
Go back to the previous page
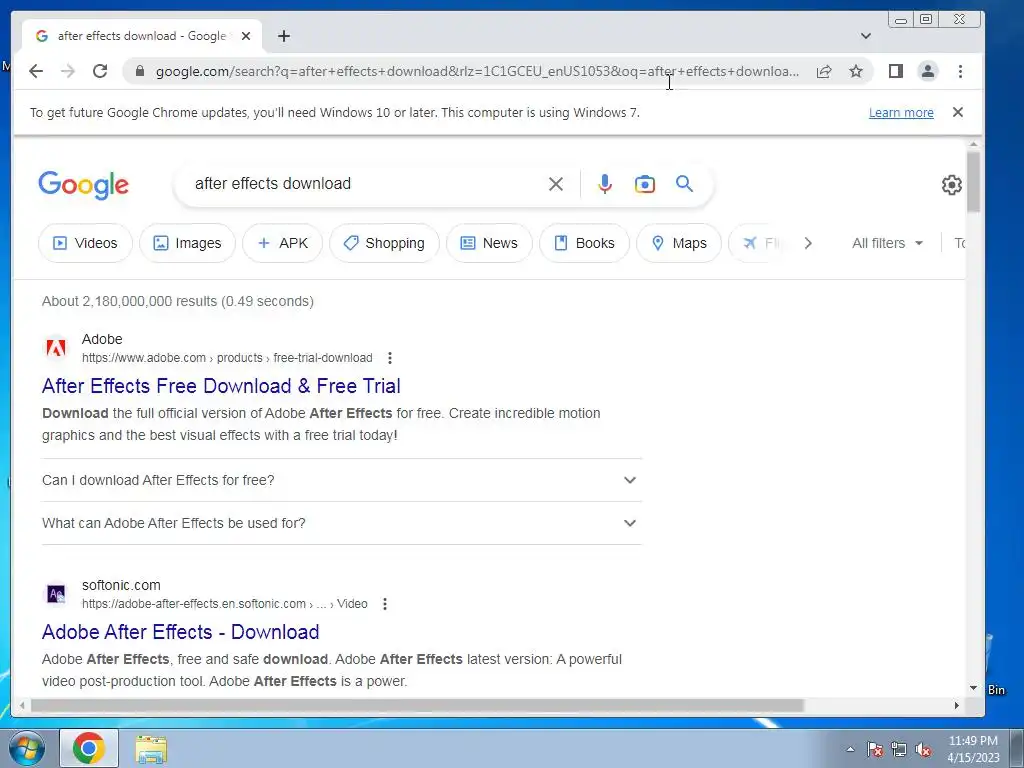36,71
